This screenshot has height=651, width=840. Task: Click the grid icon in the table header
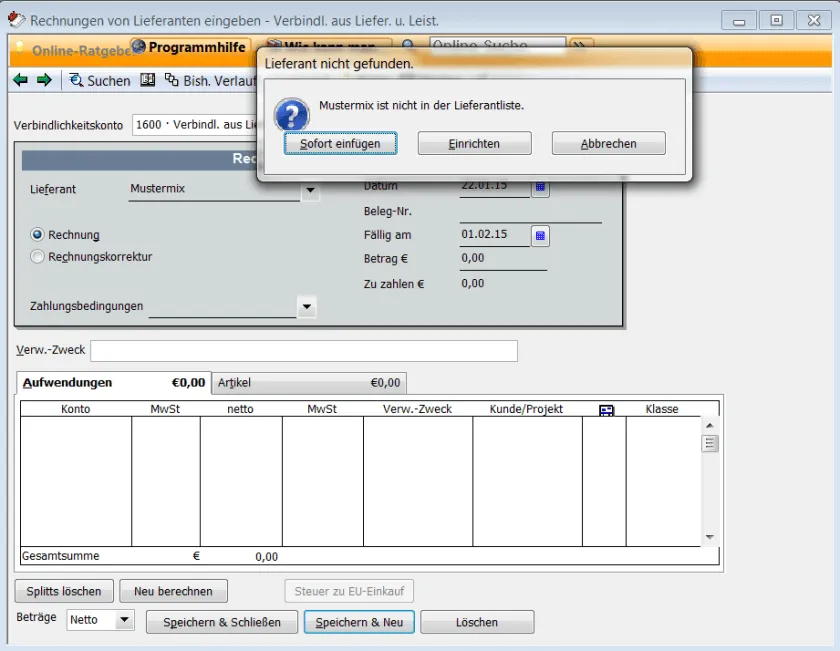pos(606,409)
